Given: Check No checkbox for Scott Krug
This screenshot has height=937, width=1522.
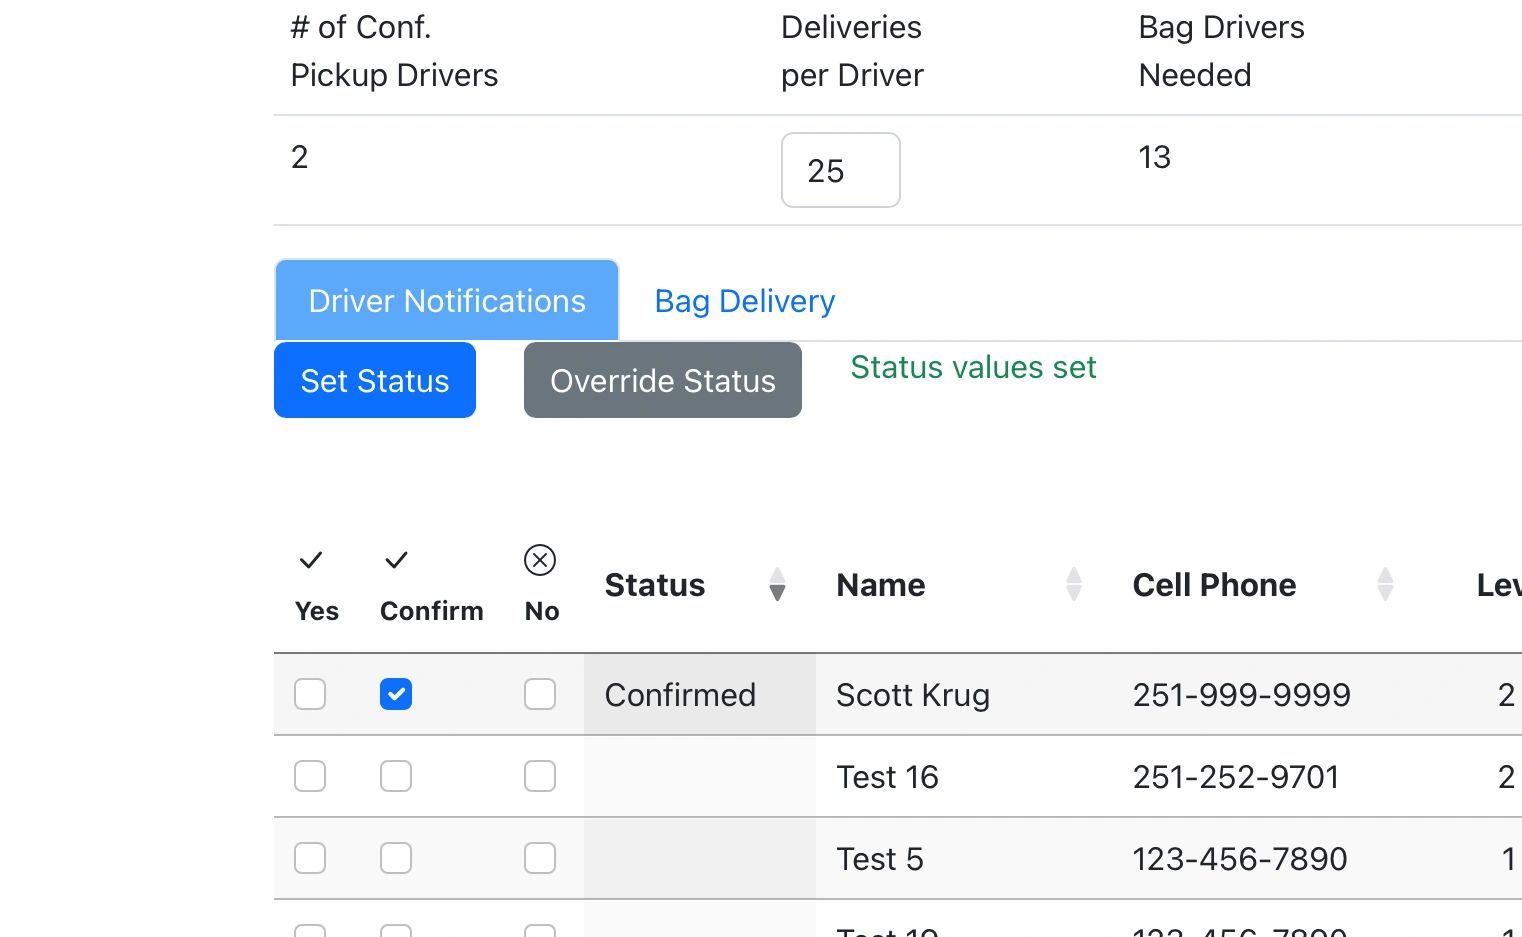Looking at the screenshot, I should [x=540, y=694].
